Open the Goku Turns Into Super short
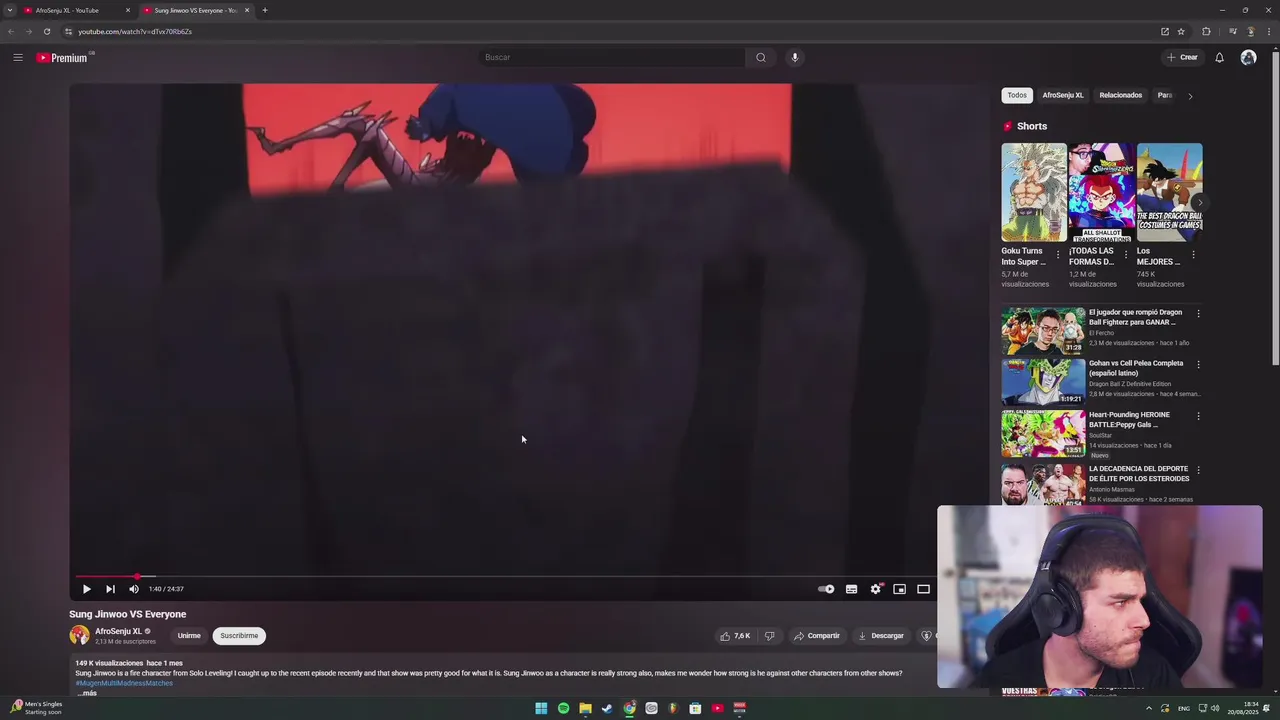 (x=1034, y=192)
